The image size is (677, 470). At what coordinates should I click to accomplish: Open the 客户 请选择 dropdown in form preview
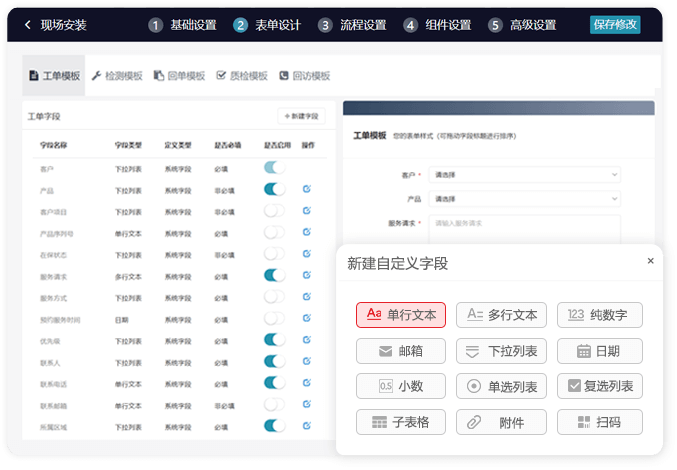525,175
